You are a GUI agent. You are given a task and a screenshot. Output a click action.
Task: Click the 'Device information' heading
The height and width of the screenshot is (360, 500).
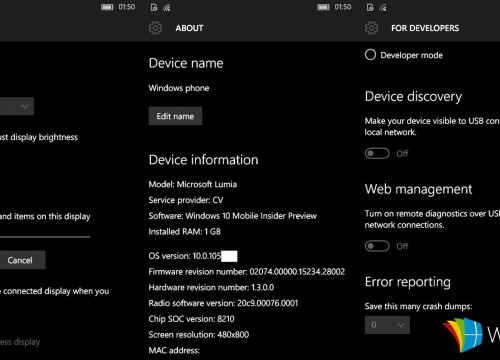[x=203, y=160]
